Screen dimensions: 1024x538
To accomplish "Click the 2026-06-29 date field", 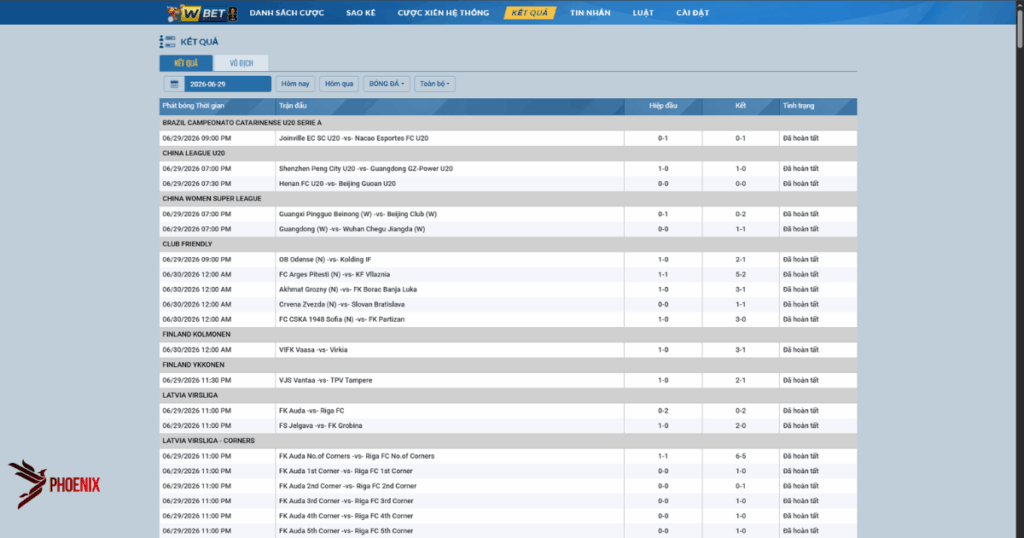I will tap(227, 84).
